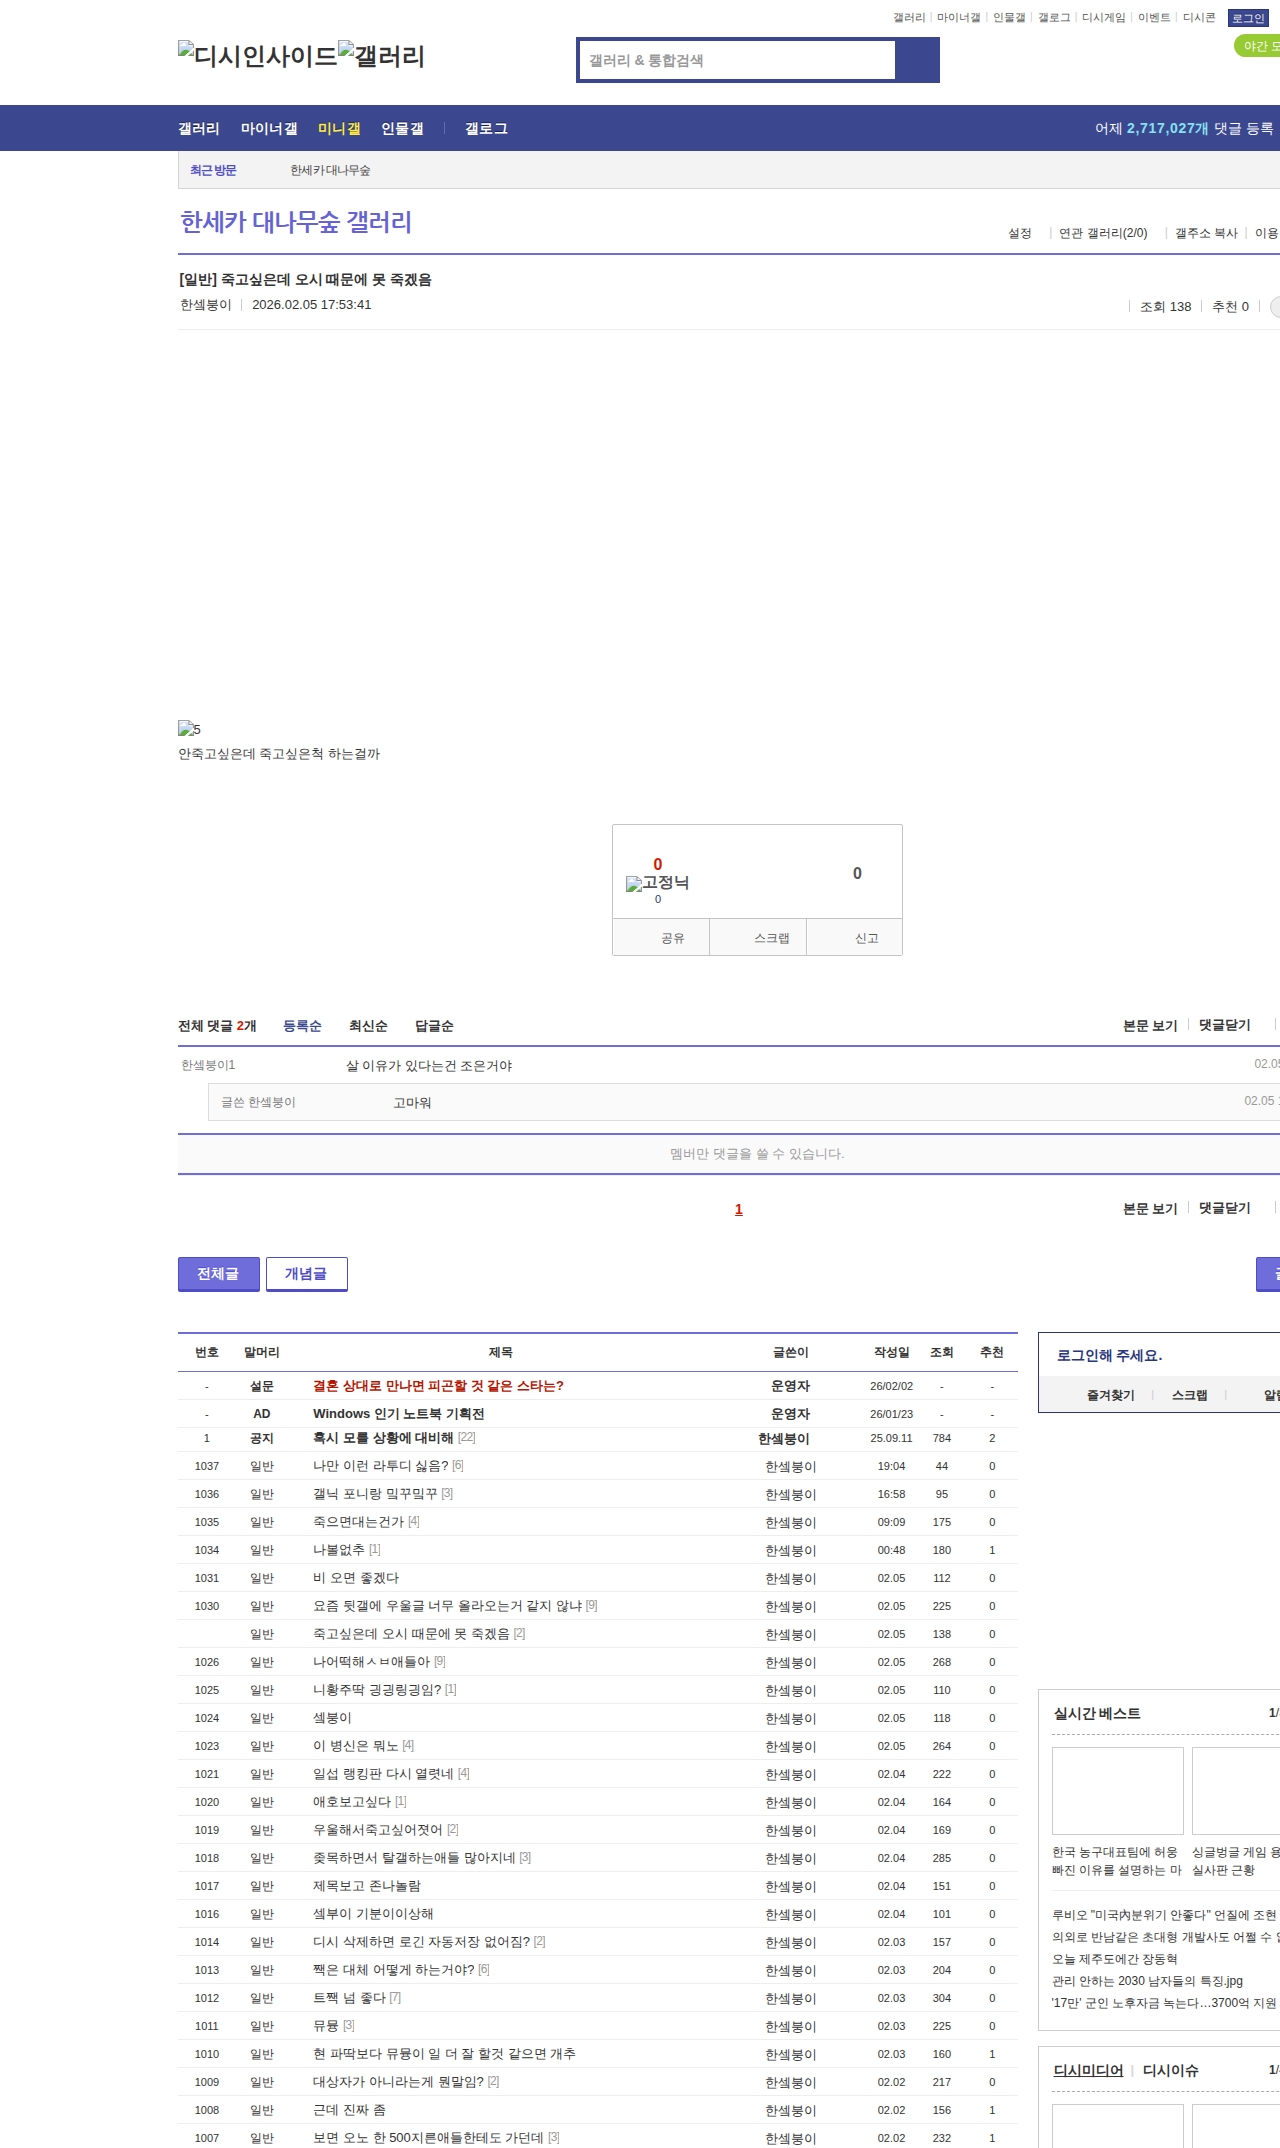The height and width of the screenshot is (2148, 1280).
Task: Sort comments by 최신순
Action: click(368, 1026)
